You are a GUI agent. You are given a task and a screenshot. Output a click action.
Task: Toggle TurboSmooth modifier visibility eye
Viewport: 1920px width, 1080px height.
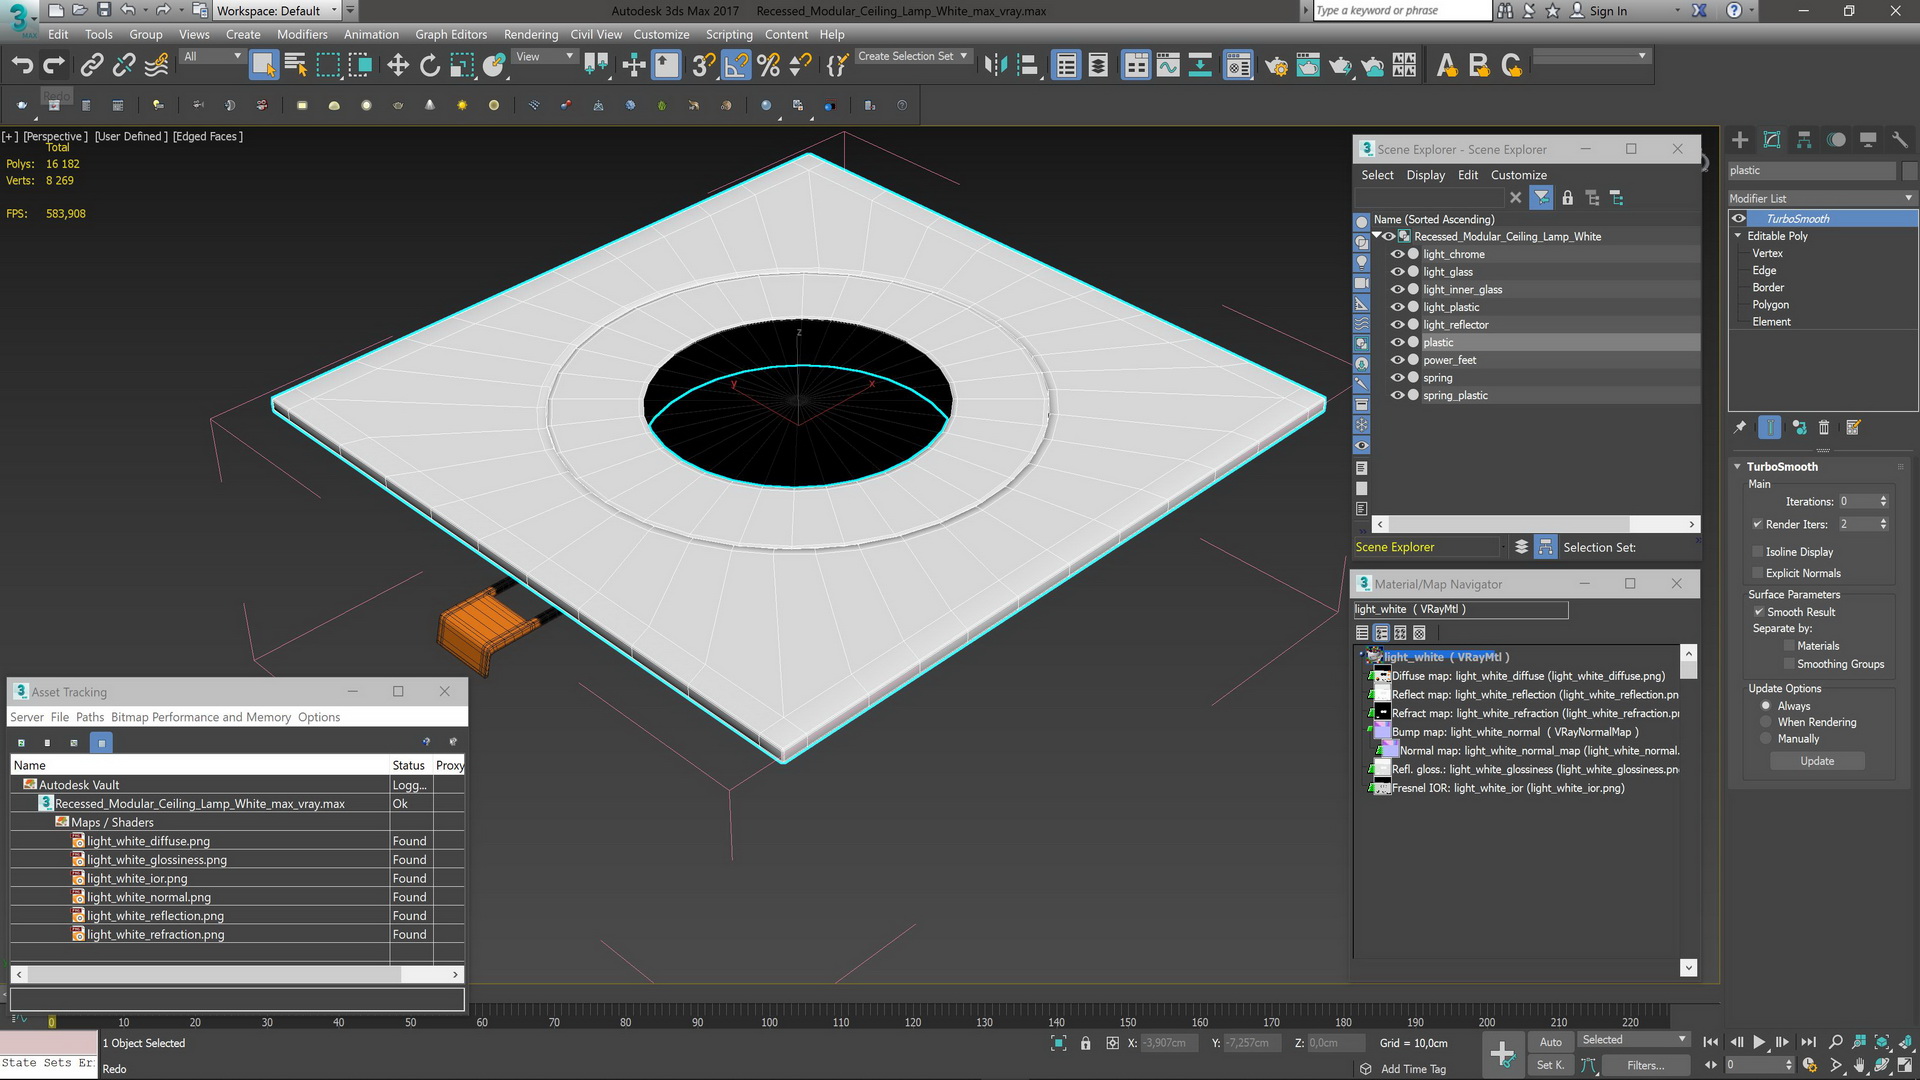(1739, 218)
